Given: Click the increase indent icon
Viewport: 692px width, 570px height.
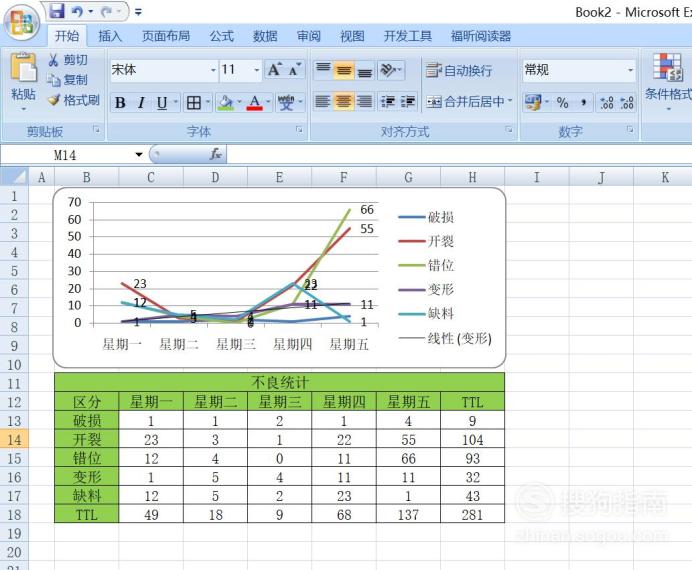Looking at the screenshot, I should coord(408,101).
